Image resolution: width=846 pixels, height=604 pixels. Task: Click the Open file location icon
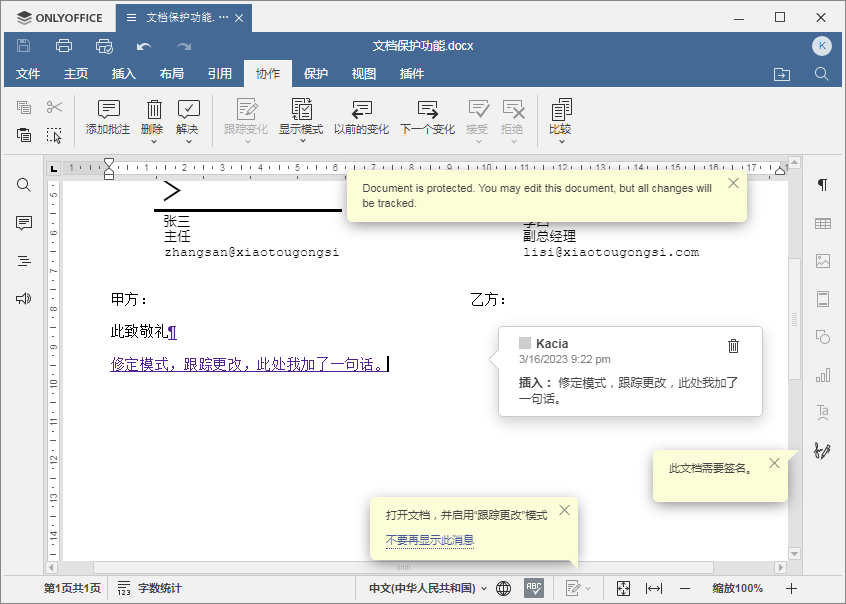[782, 74]
